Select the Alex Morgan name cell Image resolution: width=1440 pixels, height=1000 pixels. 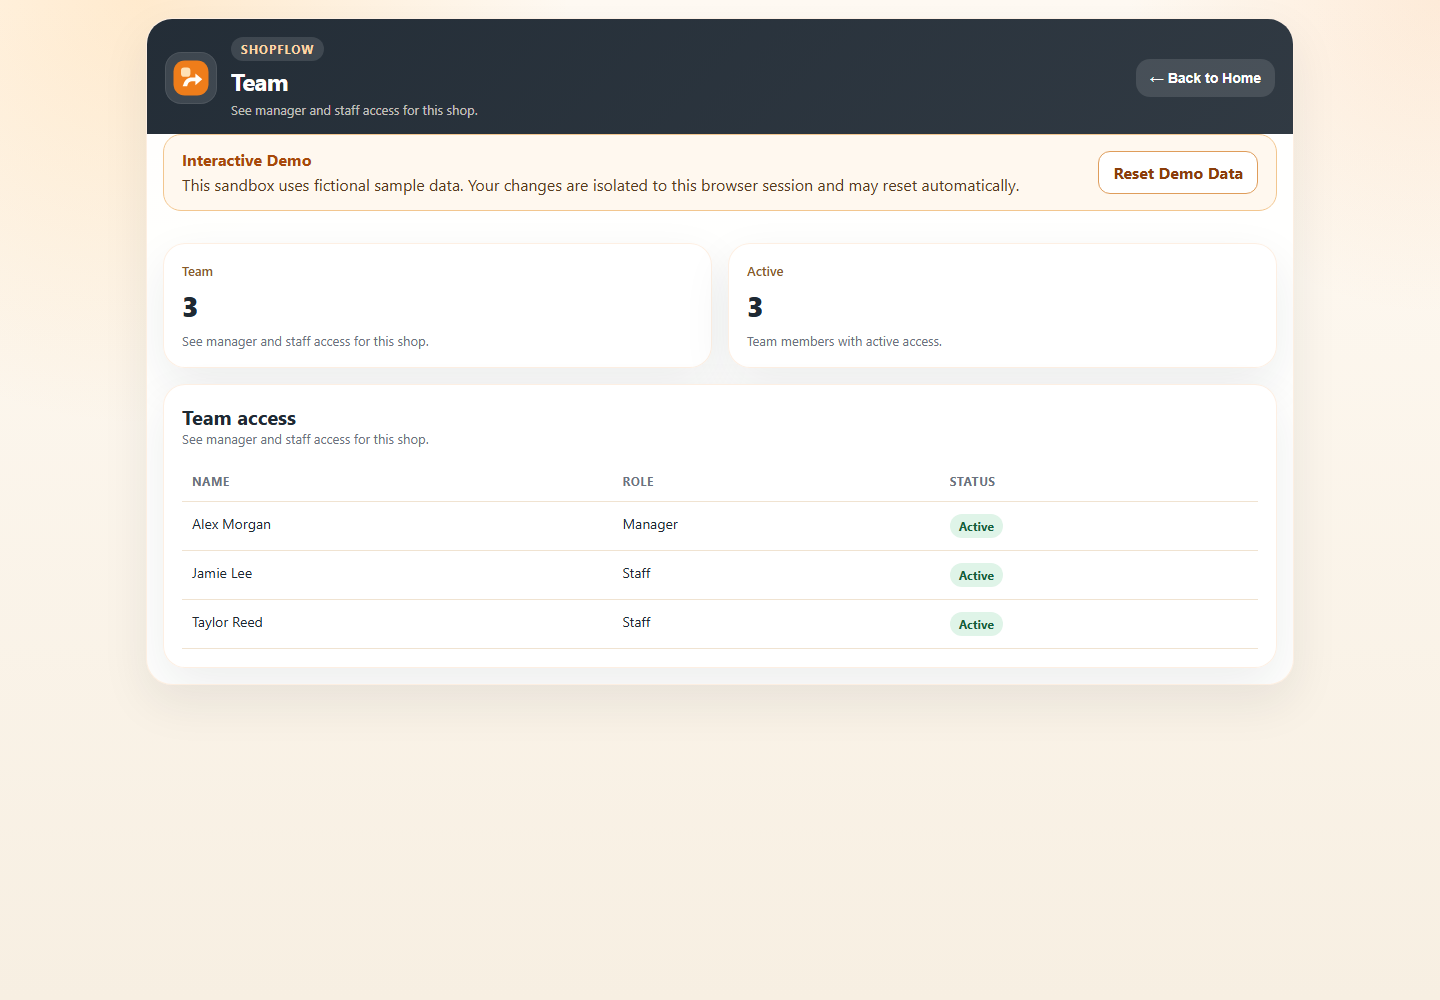[x=231, y=525]
